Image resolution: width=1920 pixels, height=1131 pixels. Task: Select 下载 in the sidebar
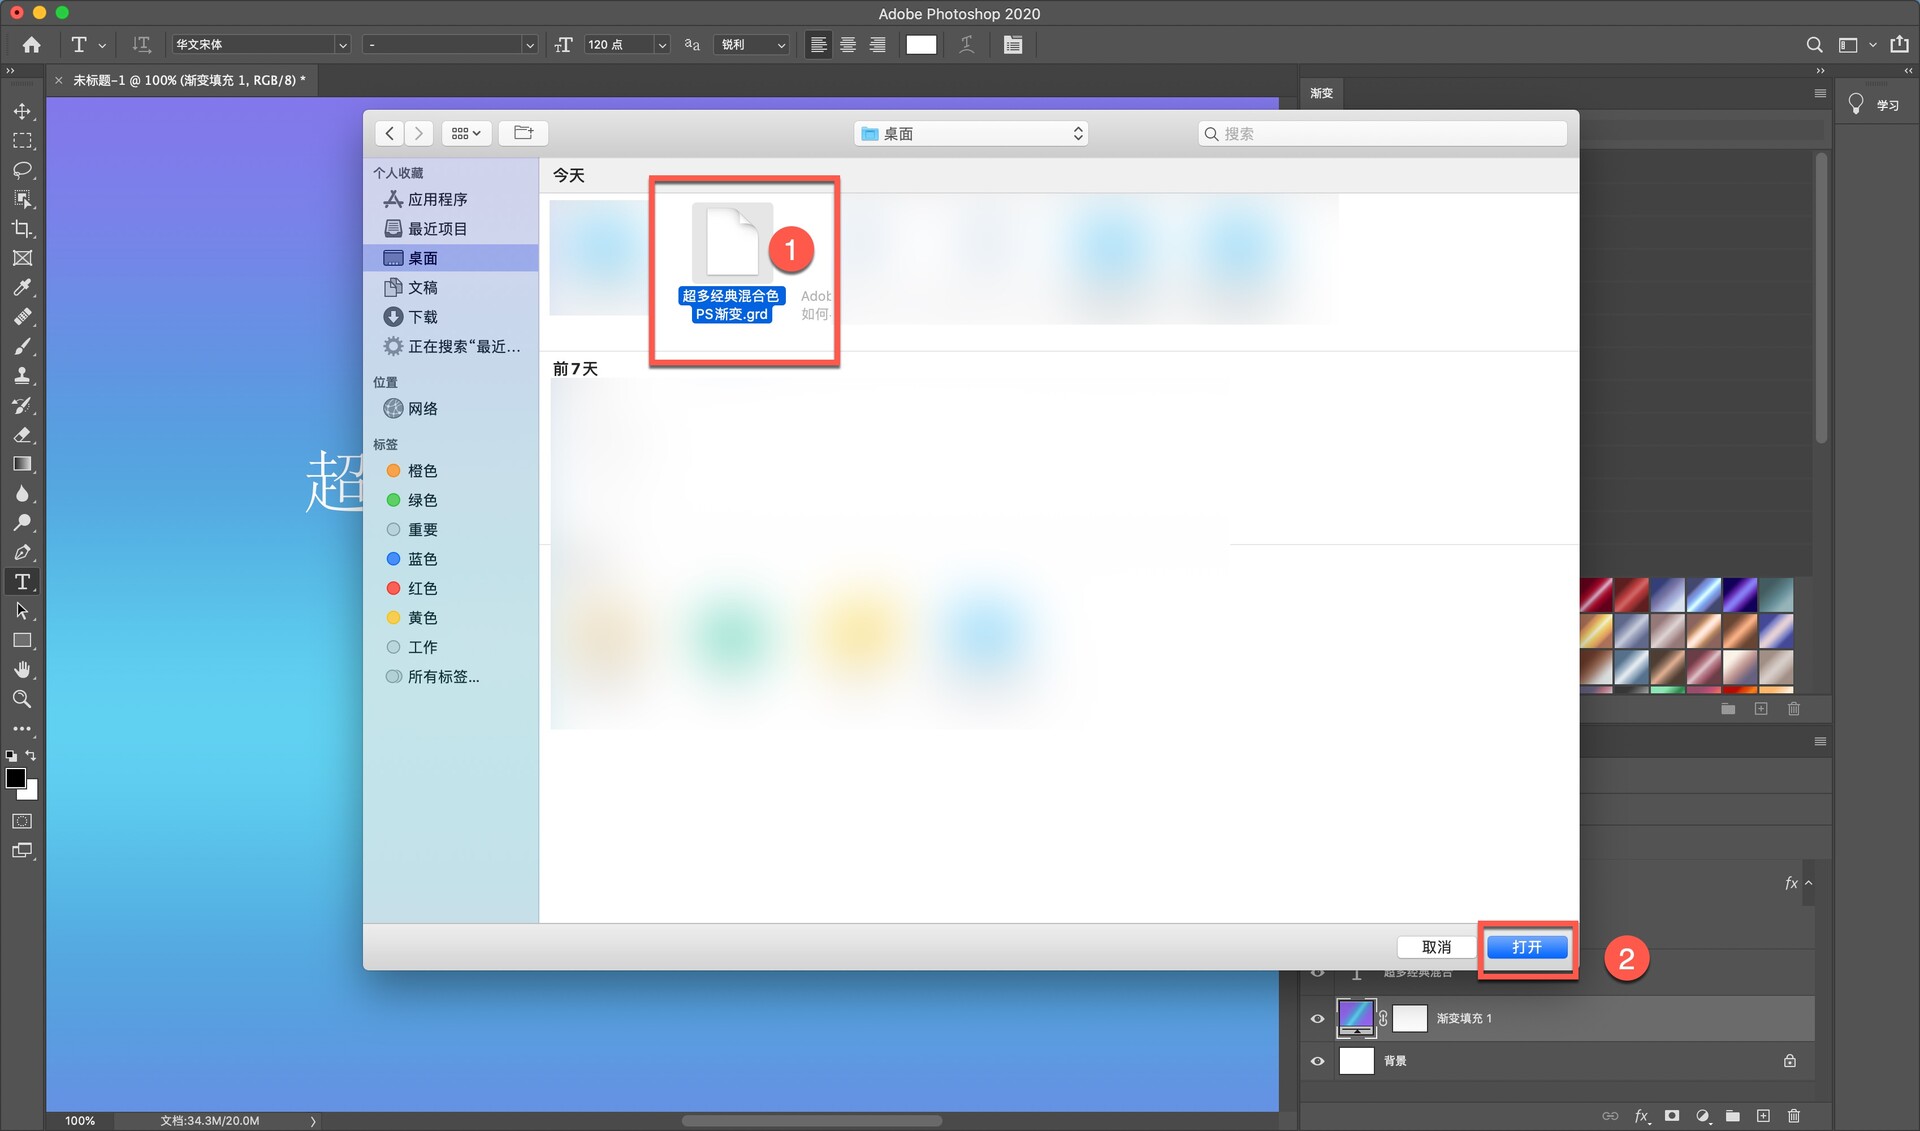[422, 317]
